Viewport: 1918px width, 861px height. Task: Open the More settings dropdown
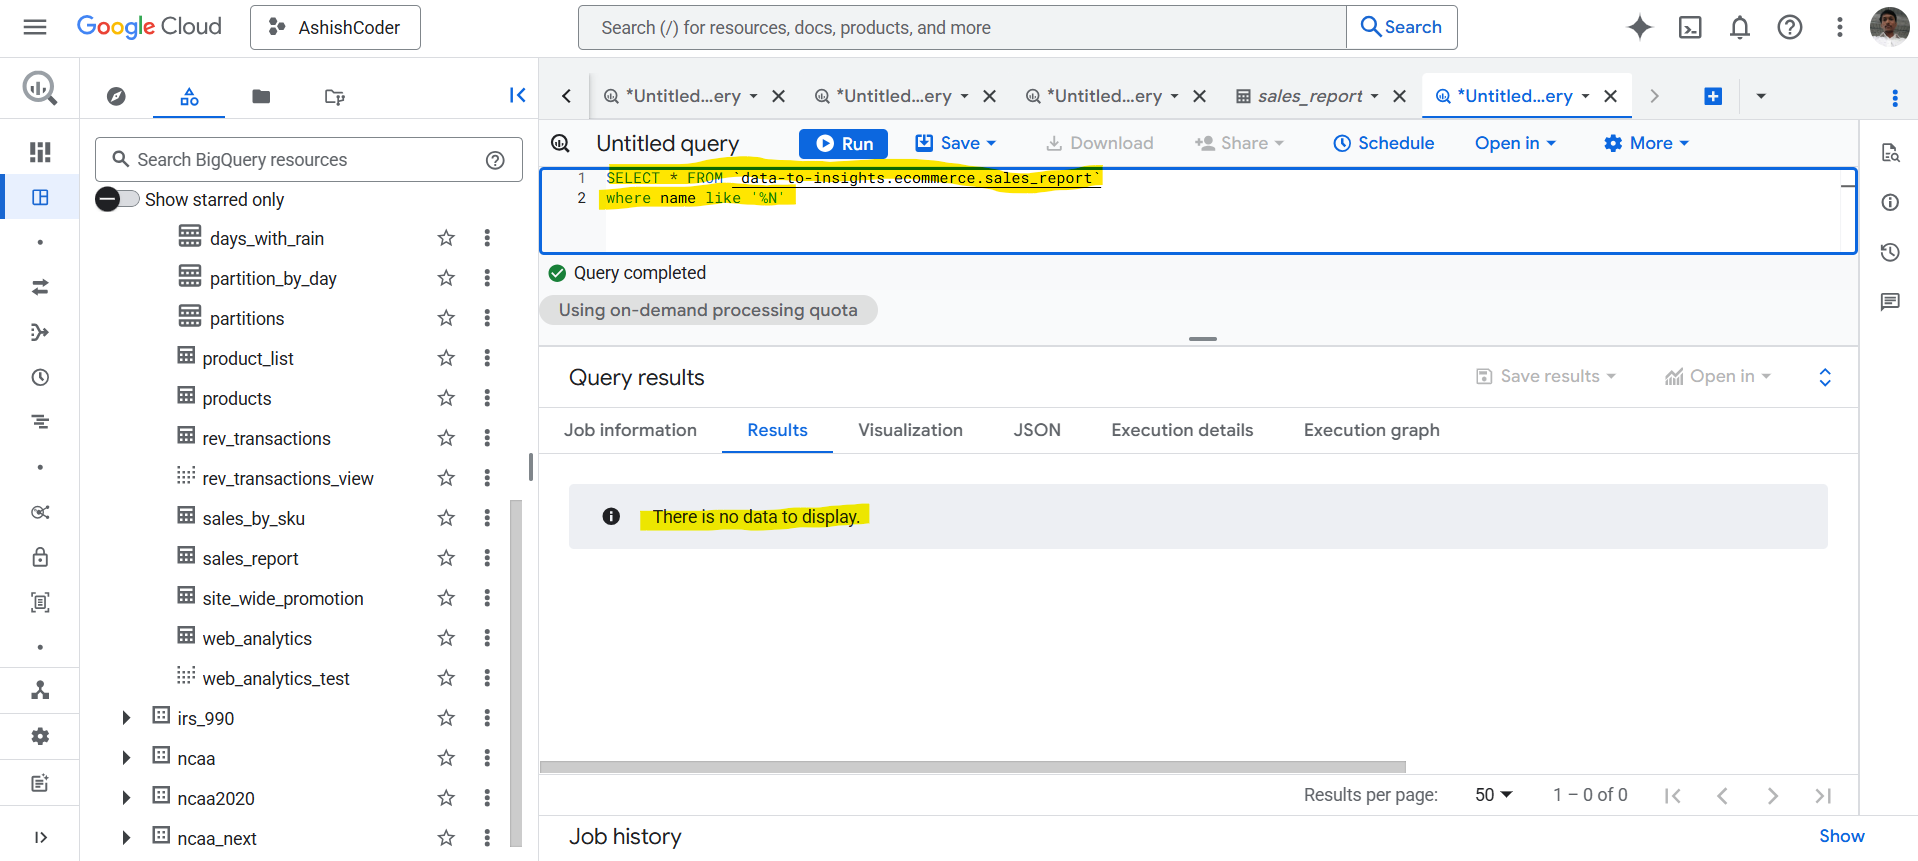1646,143
